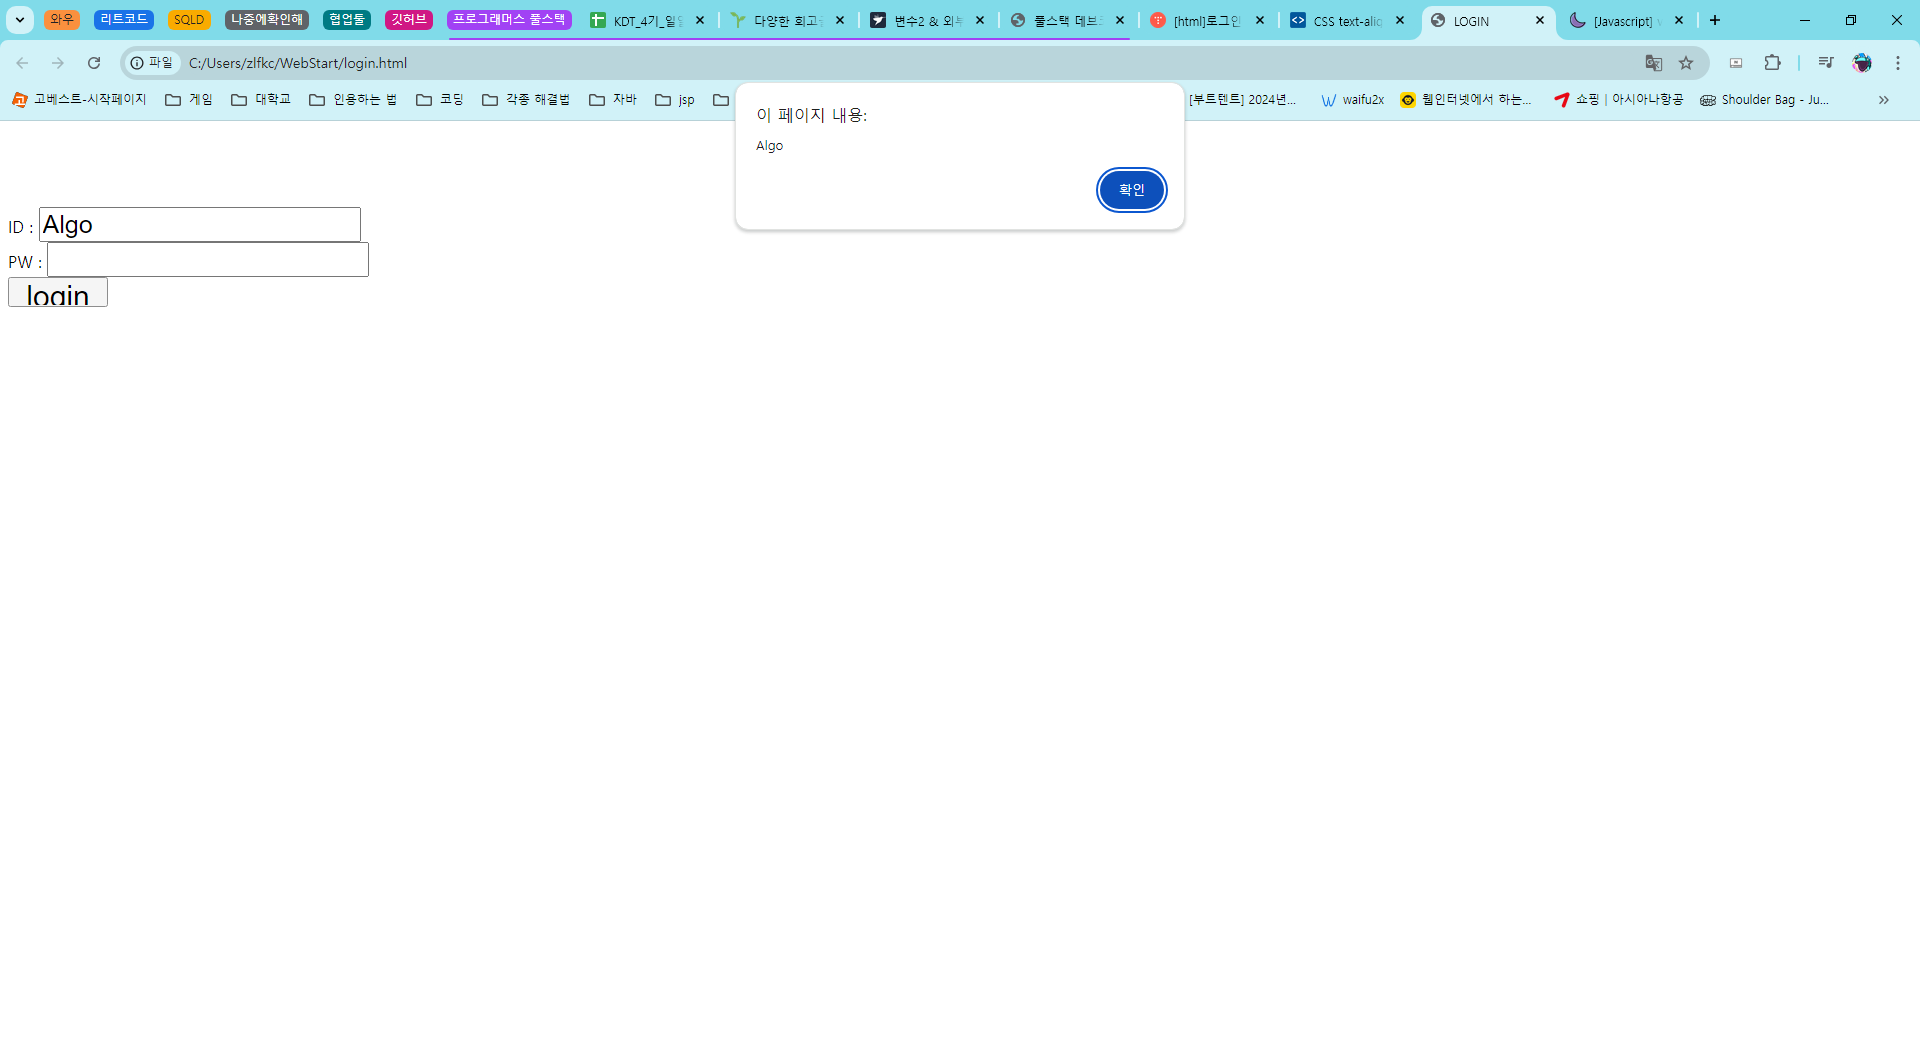
Task: Open the Chrome three-dot menu
Action: pyautogui.click(x=1897, y=63)
